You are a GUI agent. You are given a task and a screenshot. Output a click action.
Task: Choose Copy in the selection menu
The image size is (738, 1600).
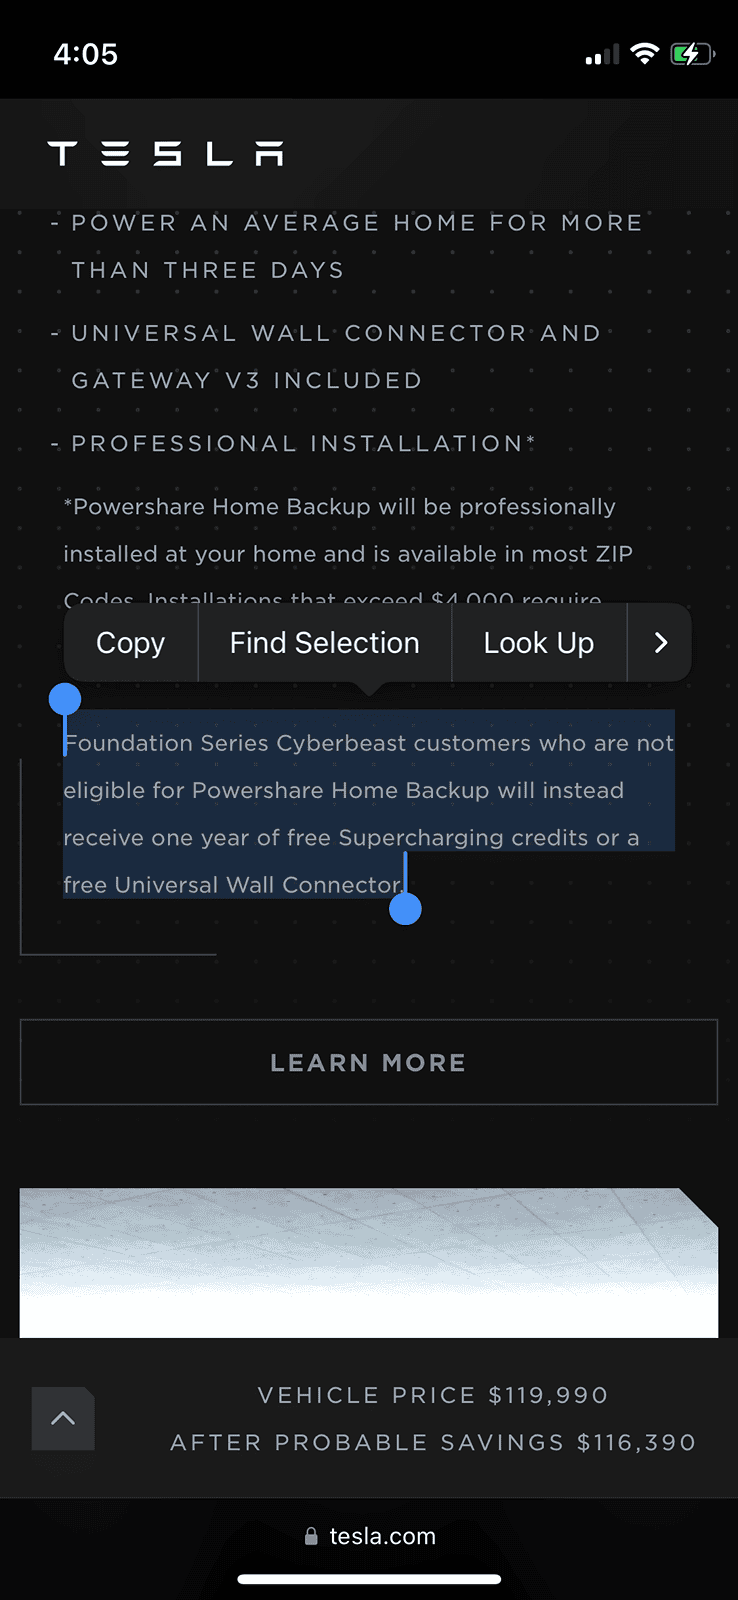(130, 643)
